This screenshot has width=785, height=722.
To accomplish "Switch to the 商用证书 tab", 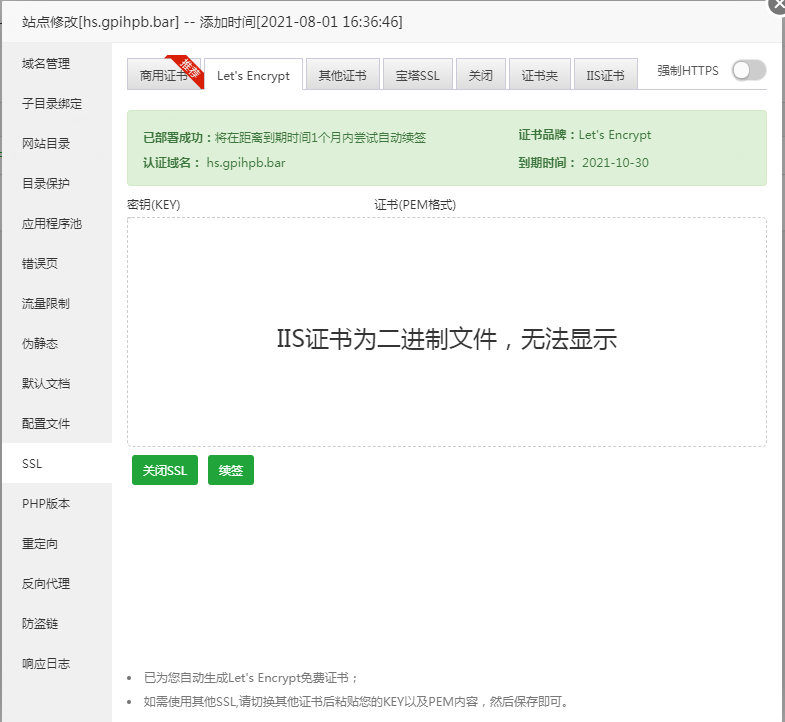I will click(164, 75).
